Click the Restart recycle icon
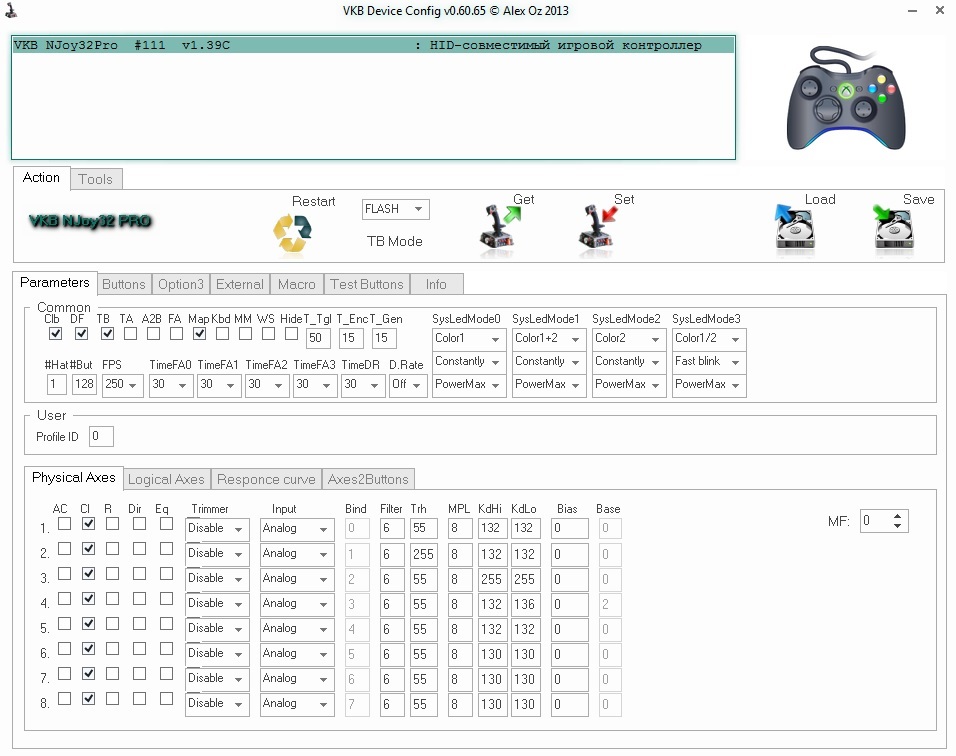The width and height of the screenshot is (956, 756). (x=292, y=233)
